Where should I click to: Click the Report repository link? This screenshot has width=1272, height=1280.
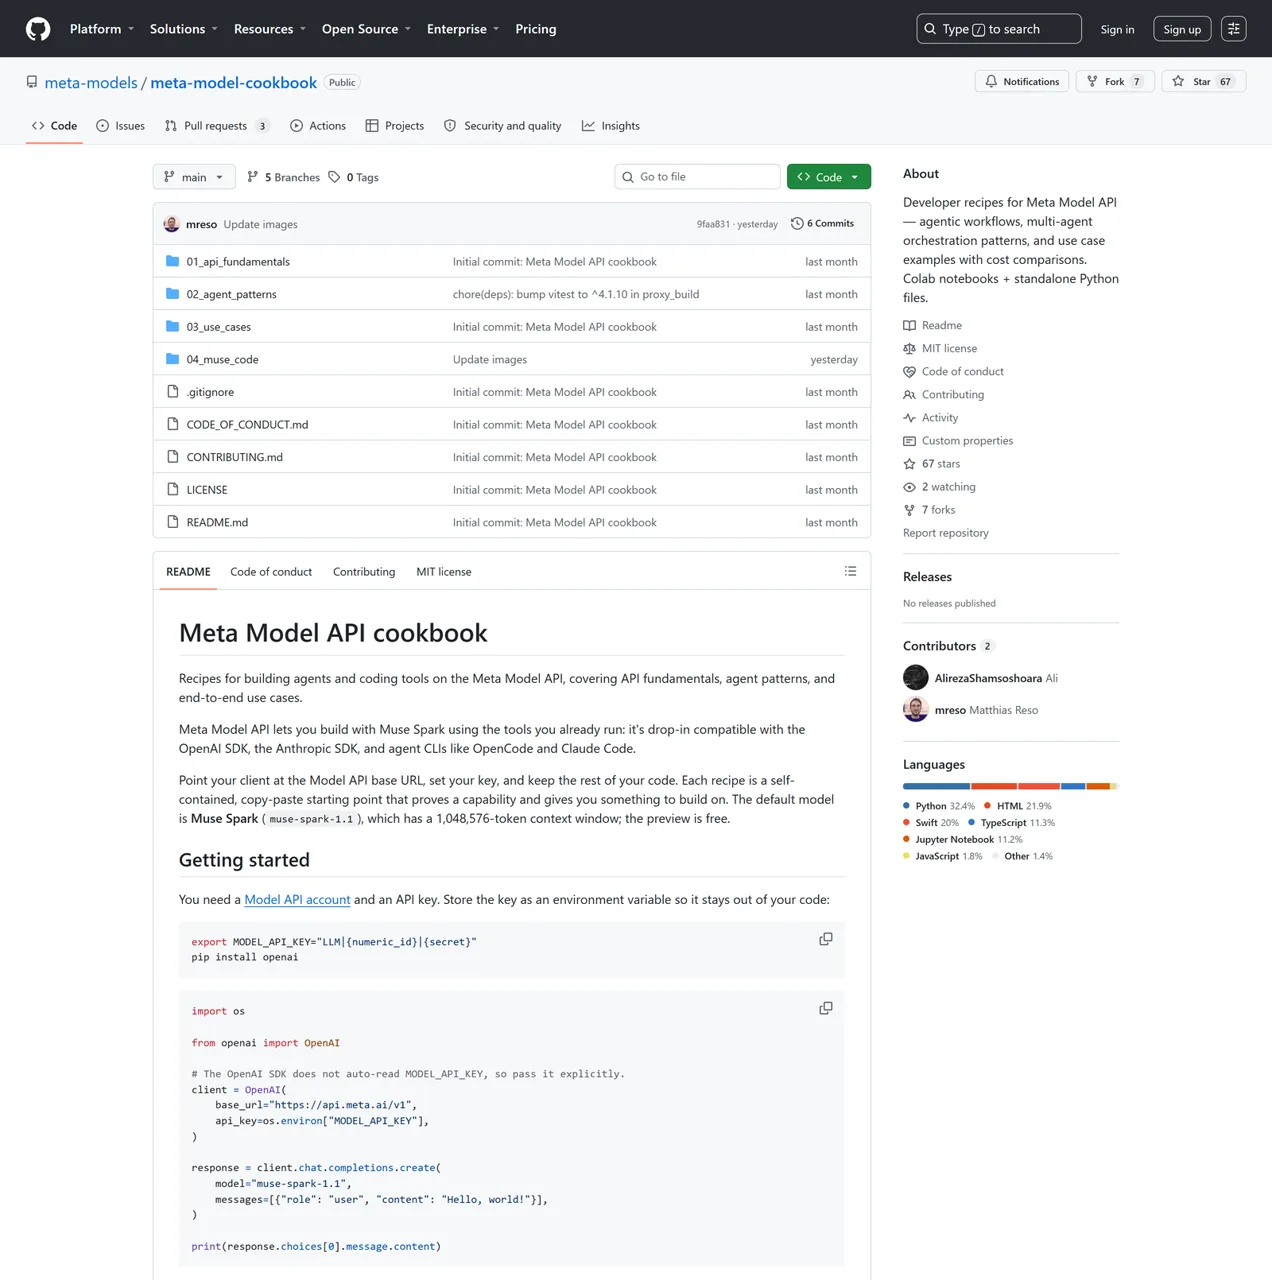click(x=946, y=533)
